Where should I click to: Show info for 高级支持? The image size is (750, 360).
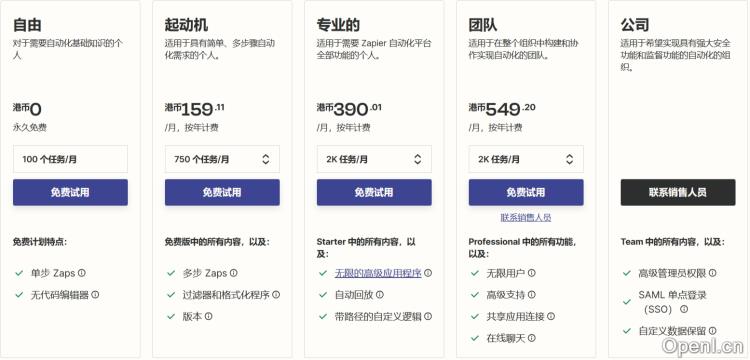pos(531,295)
